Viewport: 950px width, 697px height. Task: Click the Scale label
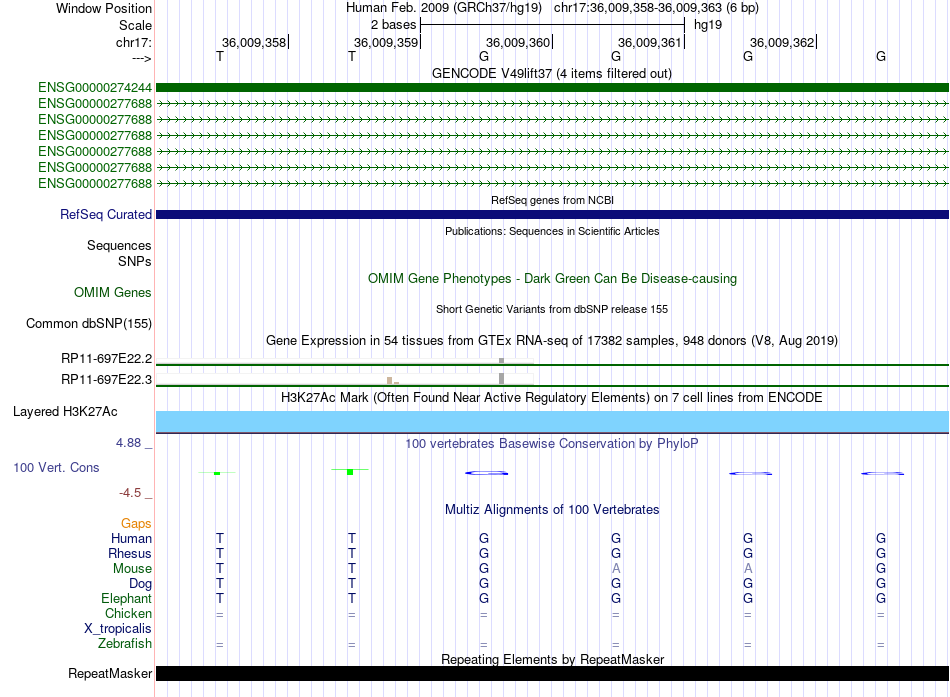(x=135, y=25)
